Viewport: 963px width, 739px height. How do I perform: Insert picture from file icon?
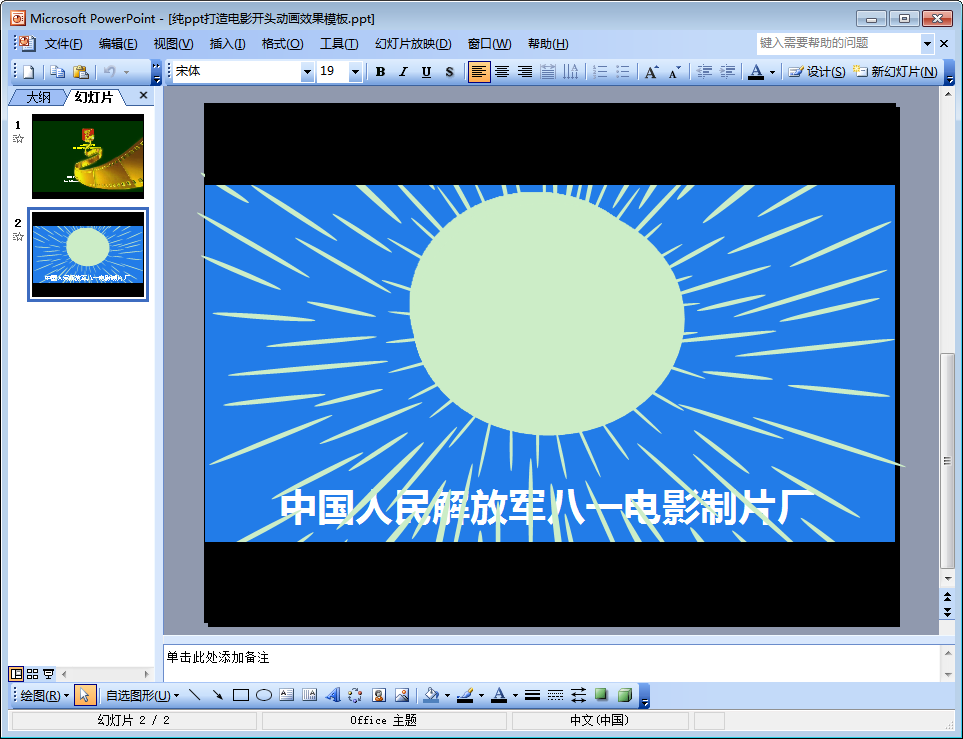pyautogui.click(x=402, y=695)
